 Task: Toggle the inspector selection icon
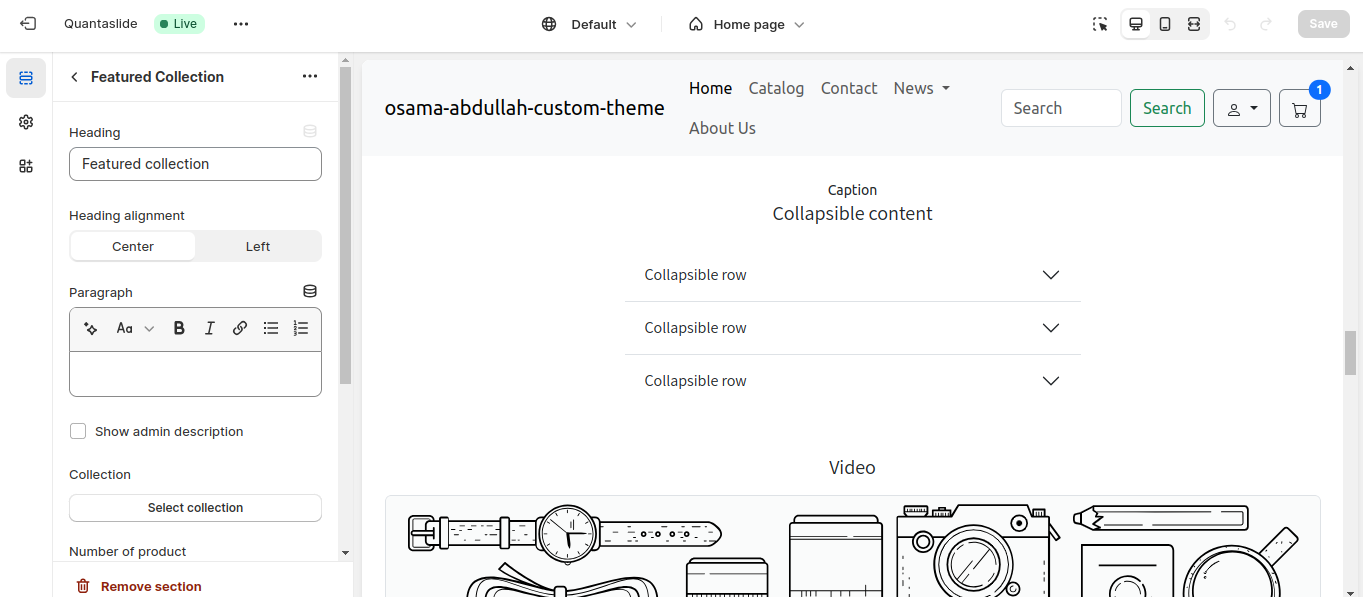click(1100, 24)
